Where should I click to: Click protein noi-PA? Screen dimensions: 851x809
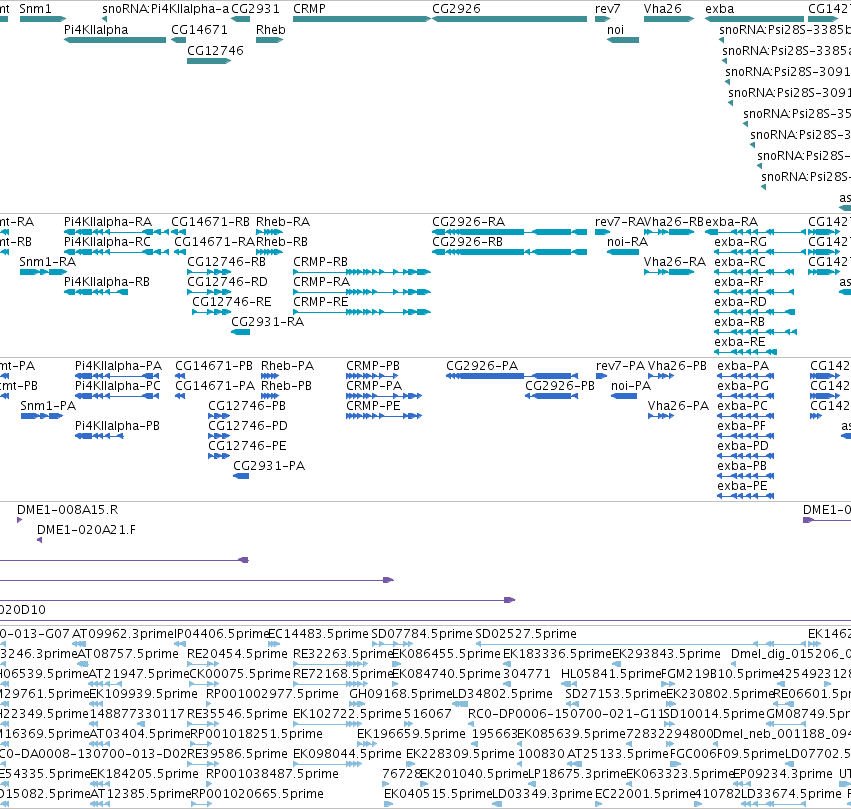(631, 386)
